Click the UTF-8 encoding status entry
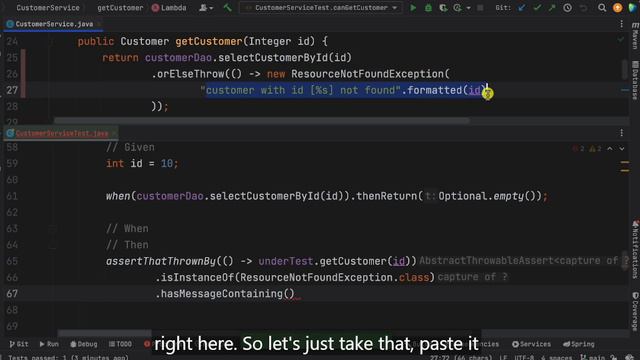Screen dimensions: 640x360 coord(524,358)
